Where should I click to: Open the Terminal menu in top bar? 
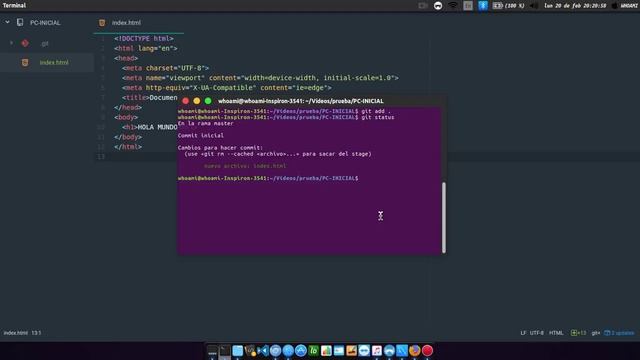click(14, 5)
